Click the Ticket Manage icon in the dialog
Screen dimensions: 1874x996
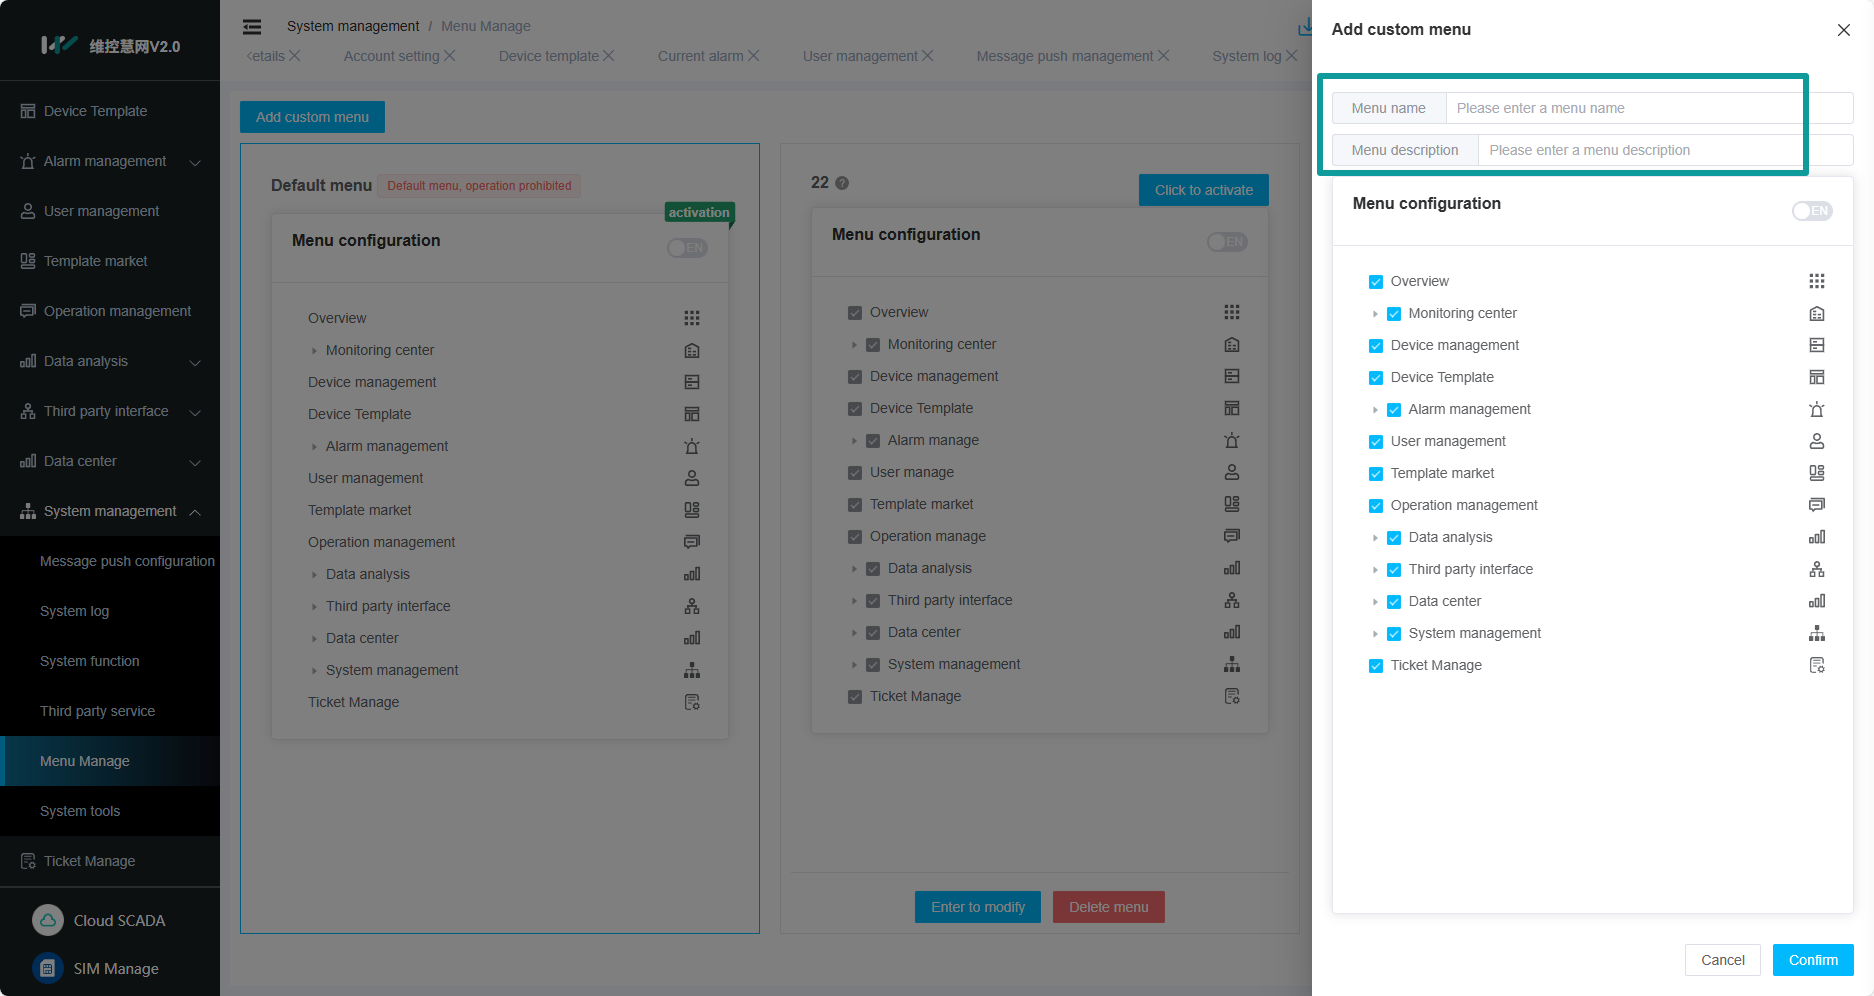pyautogui.click(x=1816, y=665)
